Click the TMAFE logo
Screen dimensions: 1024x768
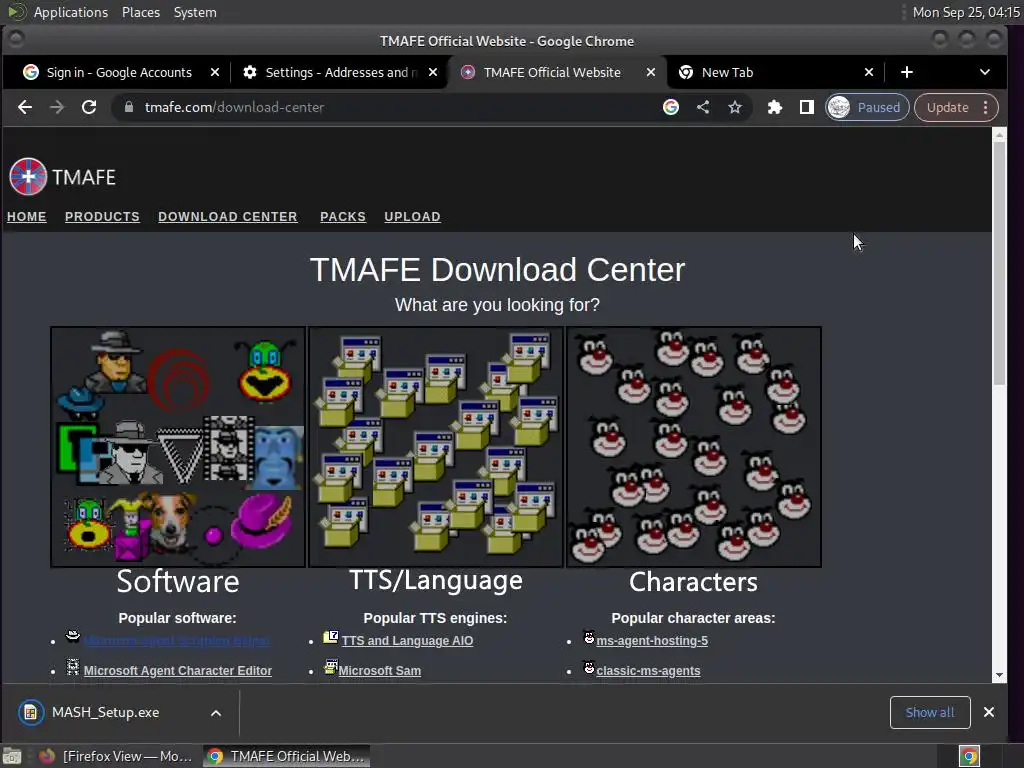[x=62, y=176]
